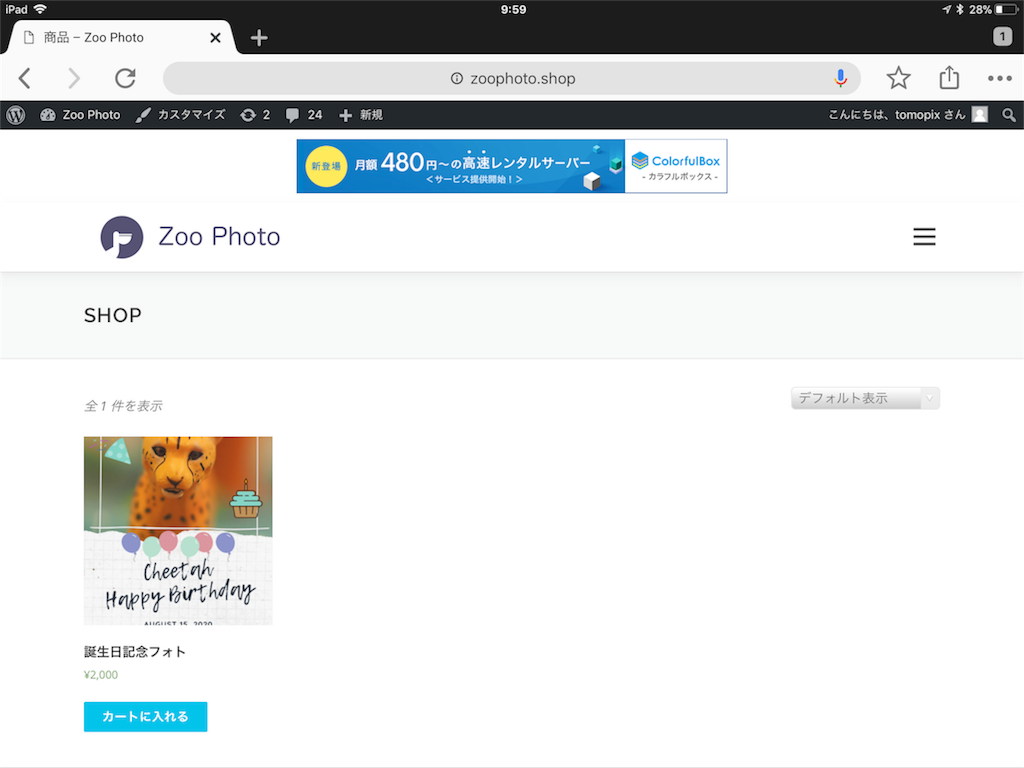Tap the microphone voice search icon
This screenshot has width=1024, height=768.
840,78
